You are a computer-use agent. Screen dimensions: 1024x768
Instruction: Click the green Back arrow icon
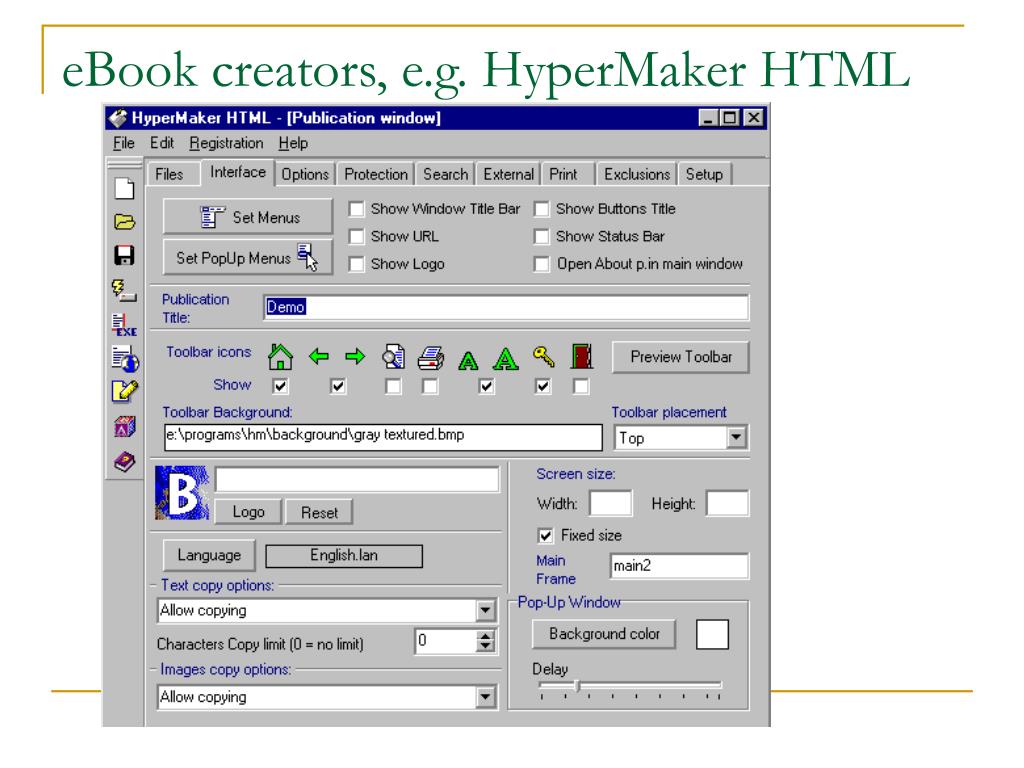[319, 357]
